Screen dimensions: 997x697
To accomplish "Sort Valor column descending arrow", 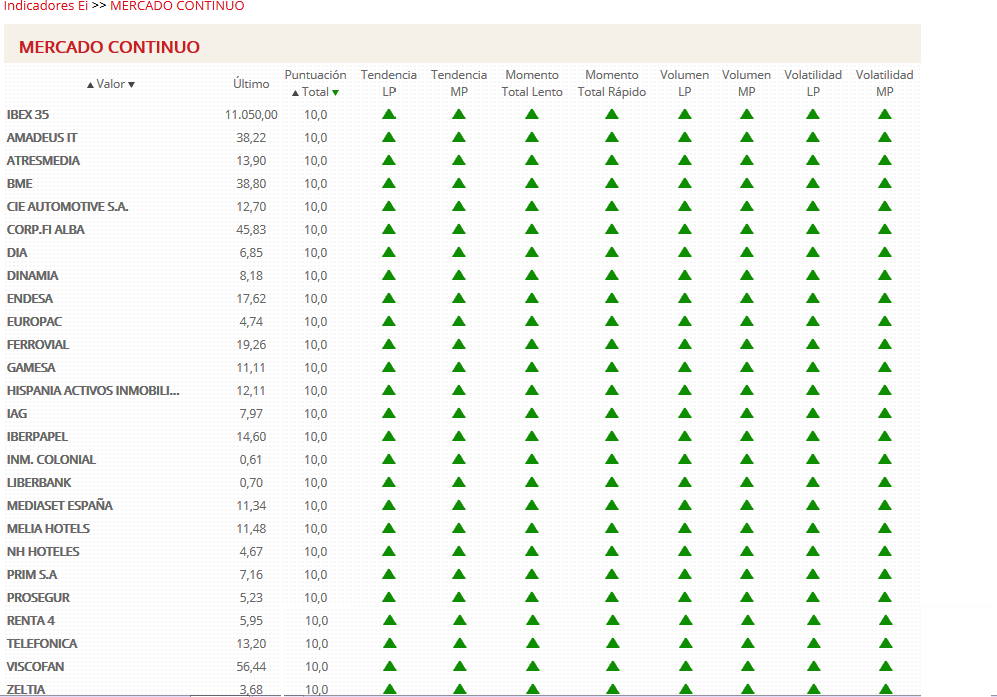I will click(x=132, y=85).
